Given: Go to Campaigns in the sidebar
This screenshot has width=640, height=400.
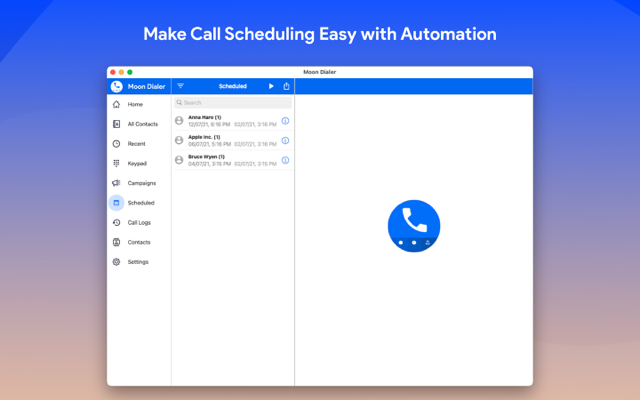Looking at the screenshot, I should 140,183.
